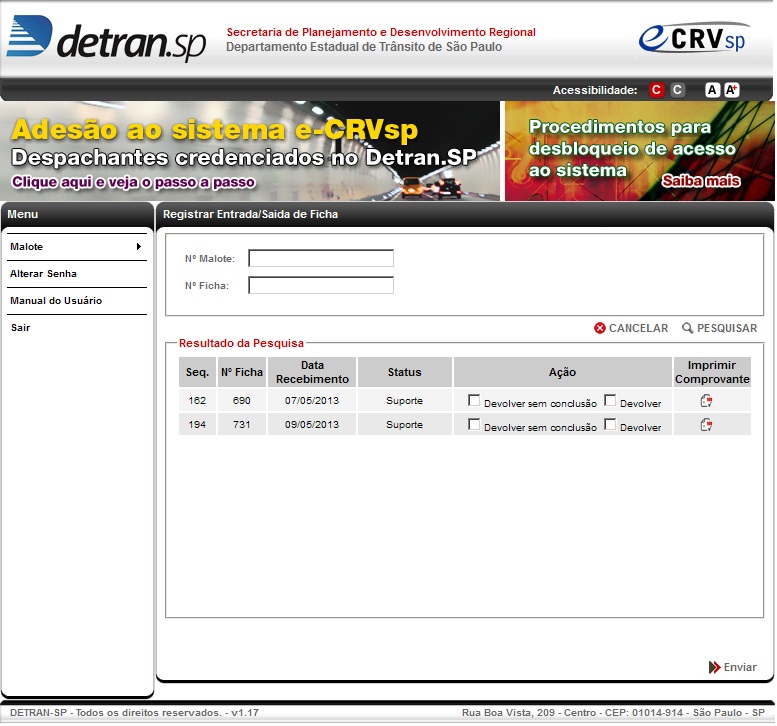Screen dimensions: 777x726
Task: Click date 09/05/2013 cell
Action: click(312, 424)
